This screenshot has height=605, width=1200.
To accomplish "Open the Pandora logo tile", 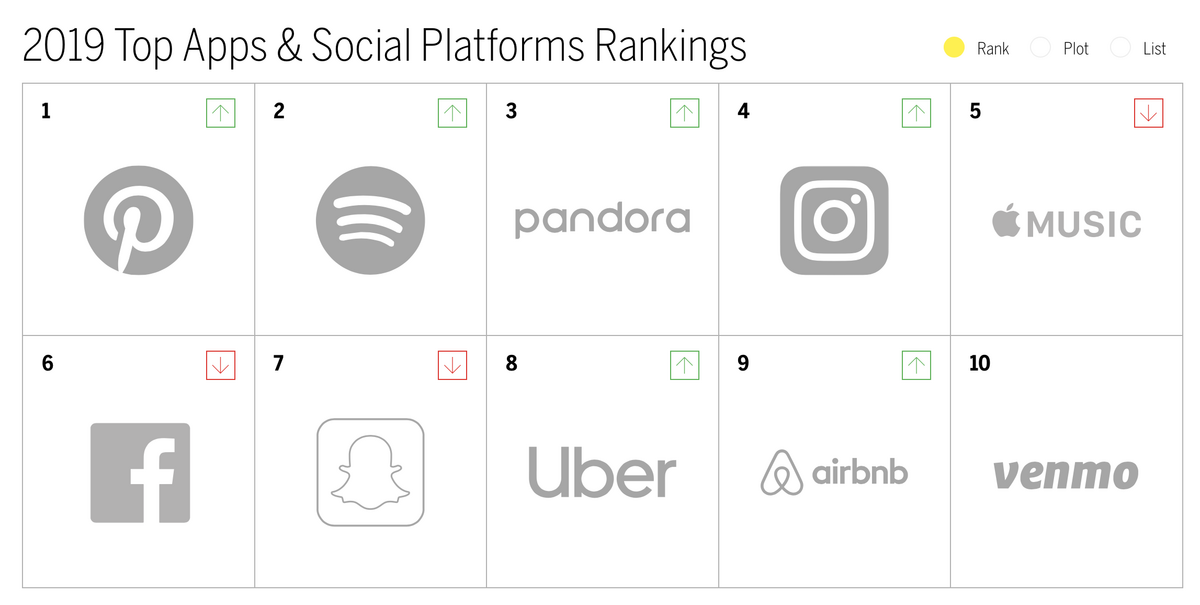I will click(602, 220).
